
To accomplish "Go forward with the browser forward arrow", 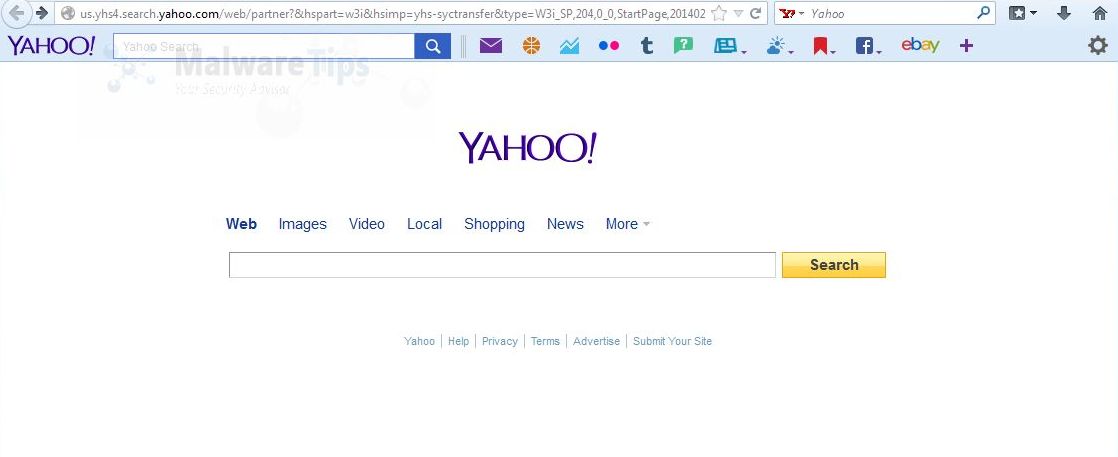I will [x=41, y=13].
